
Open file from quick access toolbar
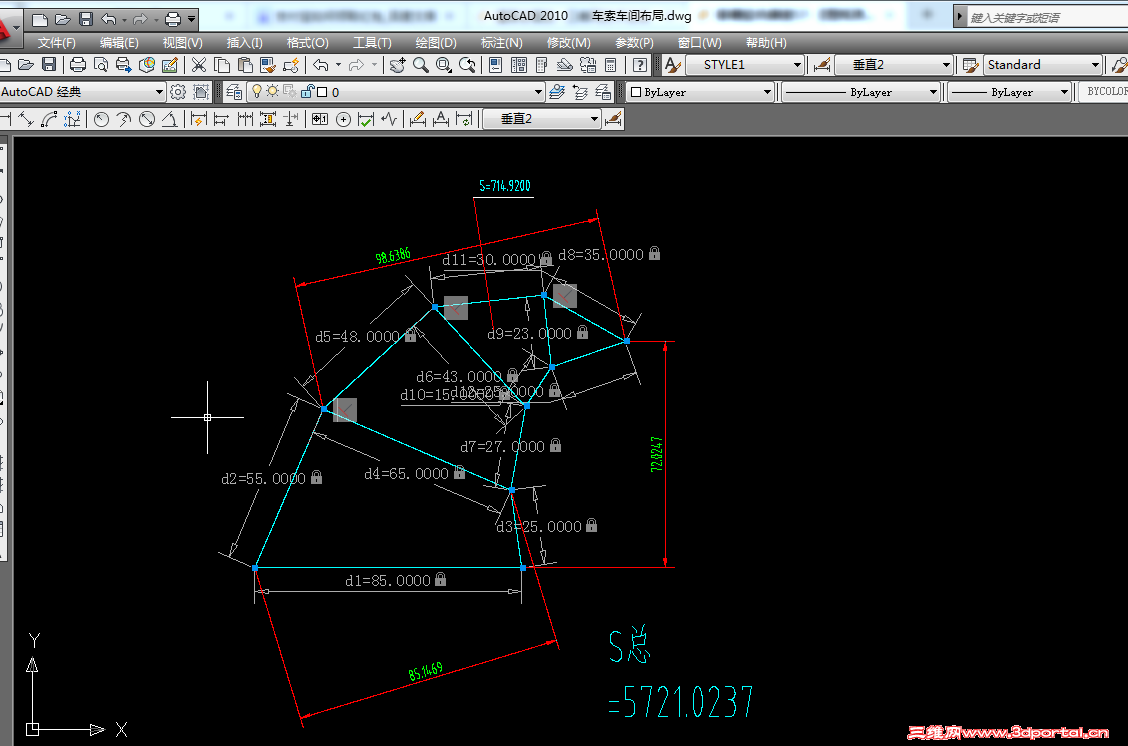click(63, 19)
